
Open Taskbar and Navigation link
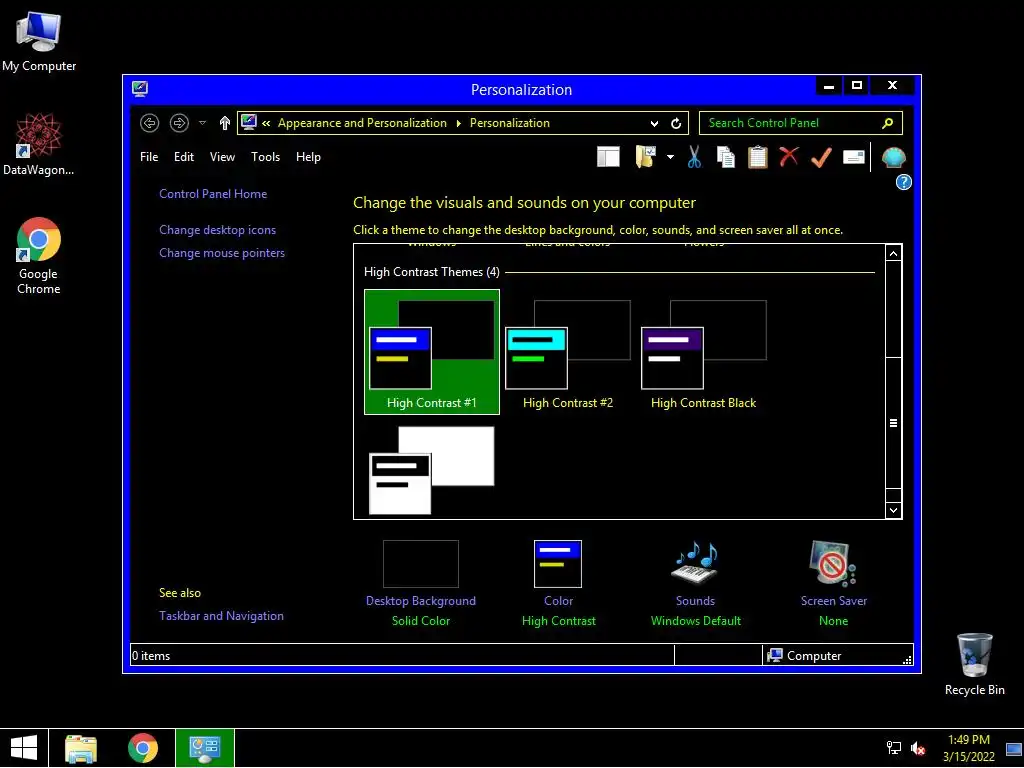[x=221, y=616]
